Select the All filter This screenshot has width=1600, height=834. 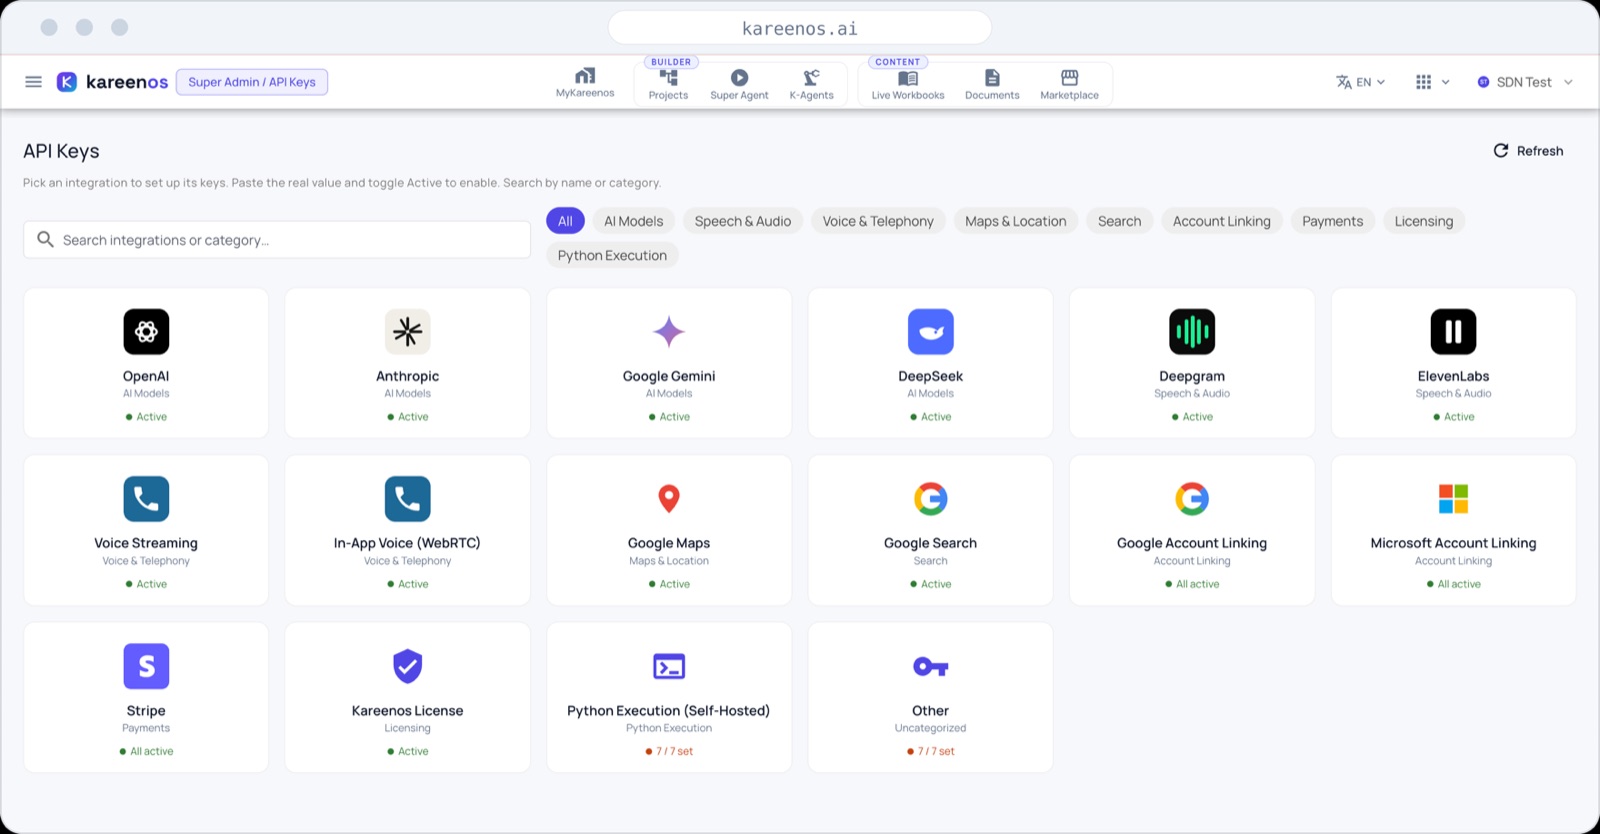tap(565, 221)
